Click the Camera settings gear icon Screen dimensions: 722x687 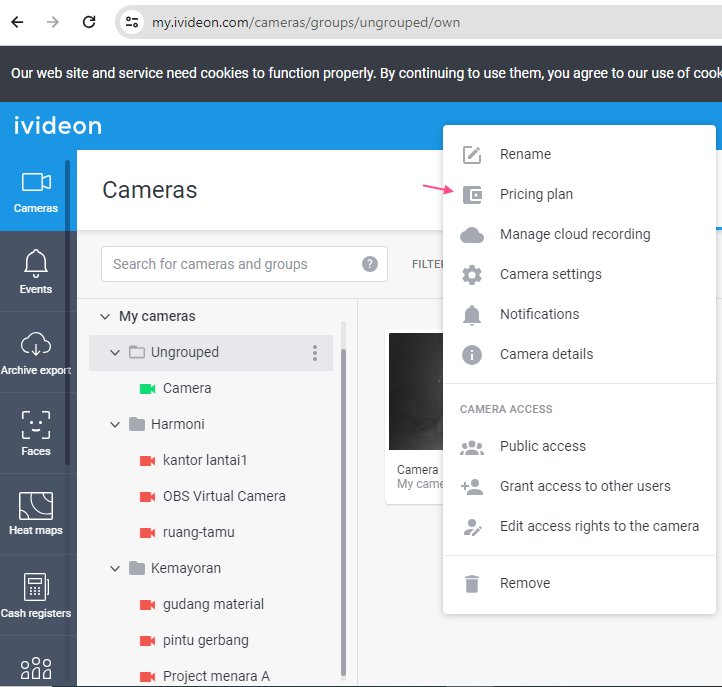[472, 275]
